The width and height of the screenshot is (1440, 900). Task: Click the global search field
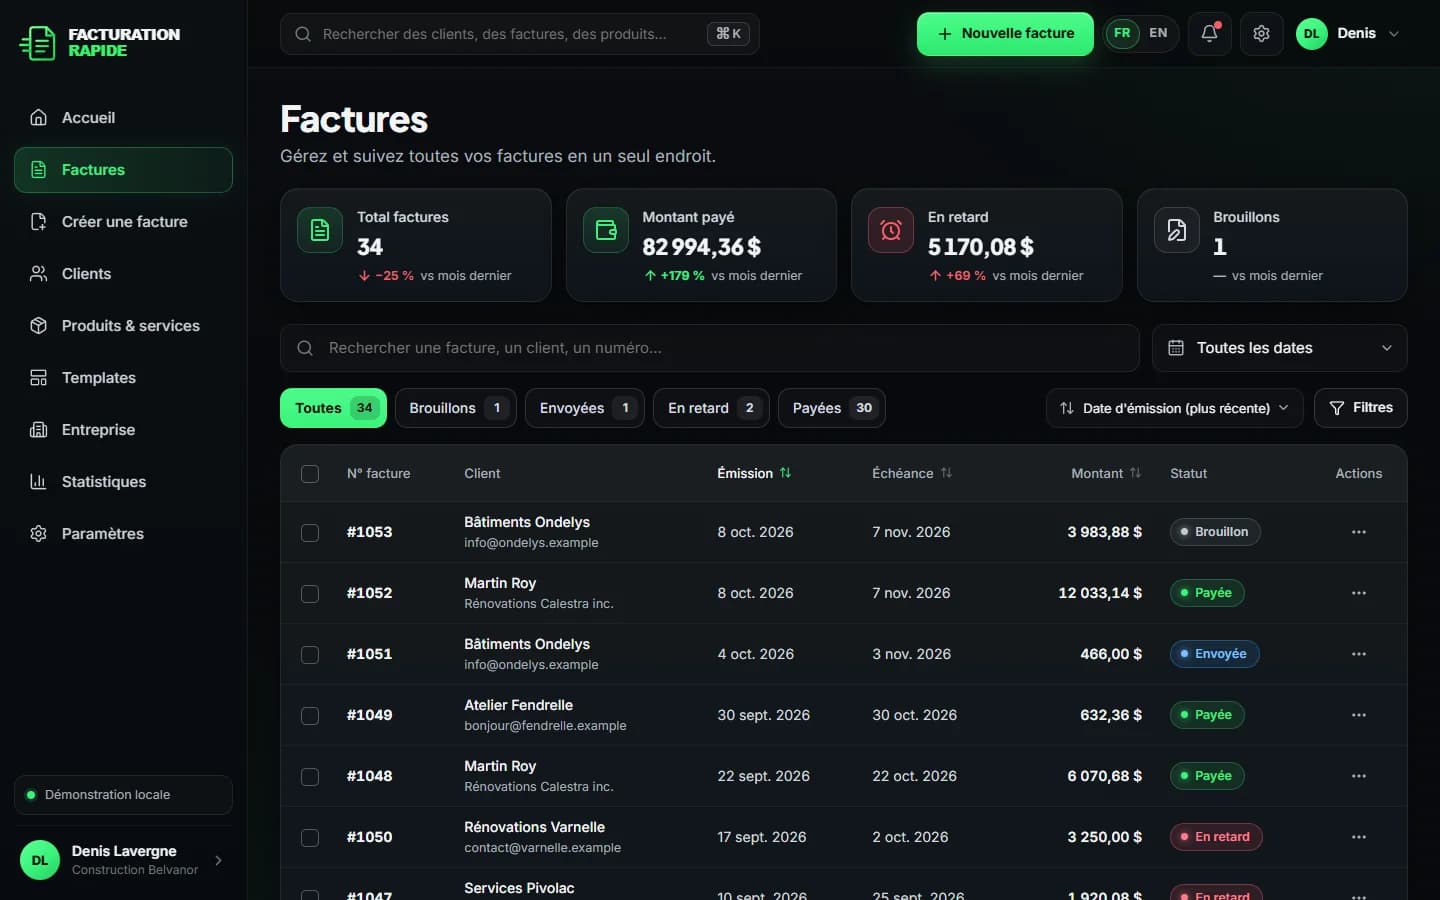520,34
